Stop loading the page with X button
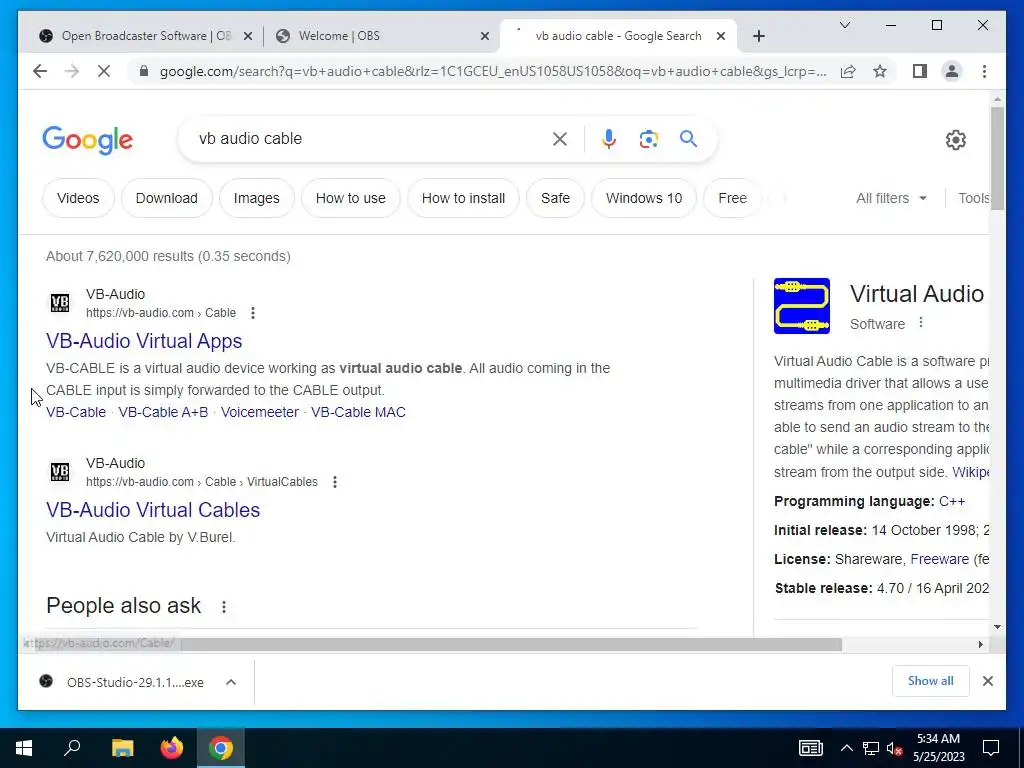 104,71
